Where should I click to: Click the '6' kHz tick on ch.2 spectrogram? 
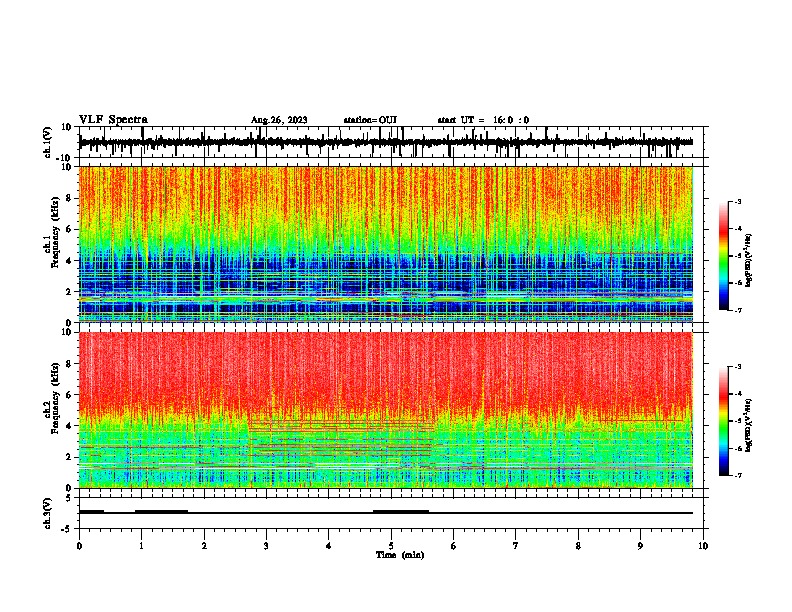[70, 395]
